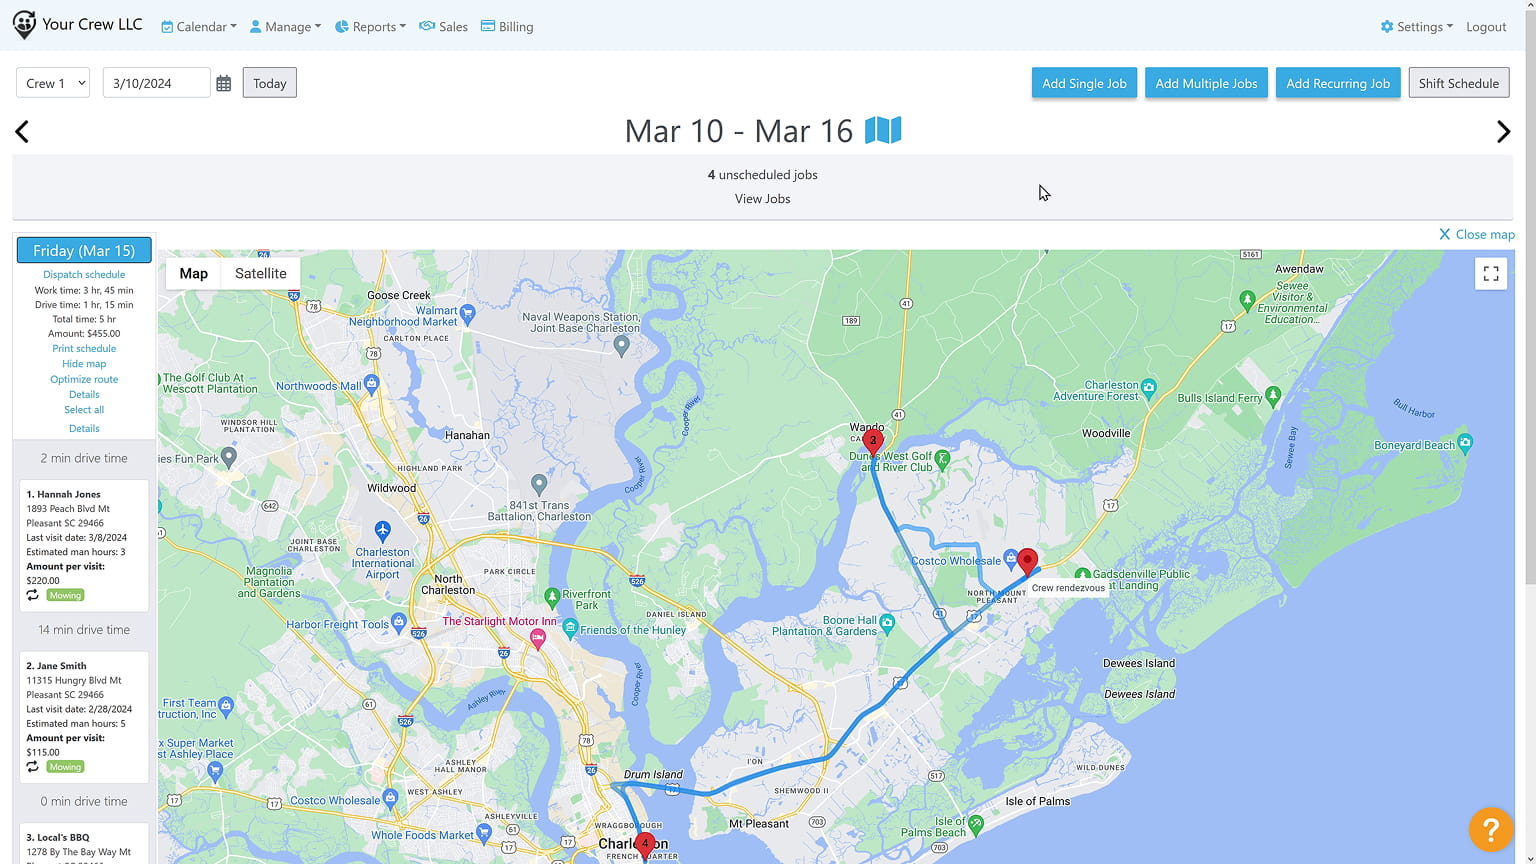Viewport: 1536px width, 864px height.
Task: Click the Riverfront Park map pin
Action: pos(551,596)
